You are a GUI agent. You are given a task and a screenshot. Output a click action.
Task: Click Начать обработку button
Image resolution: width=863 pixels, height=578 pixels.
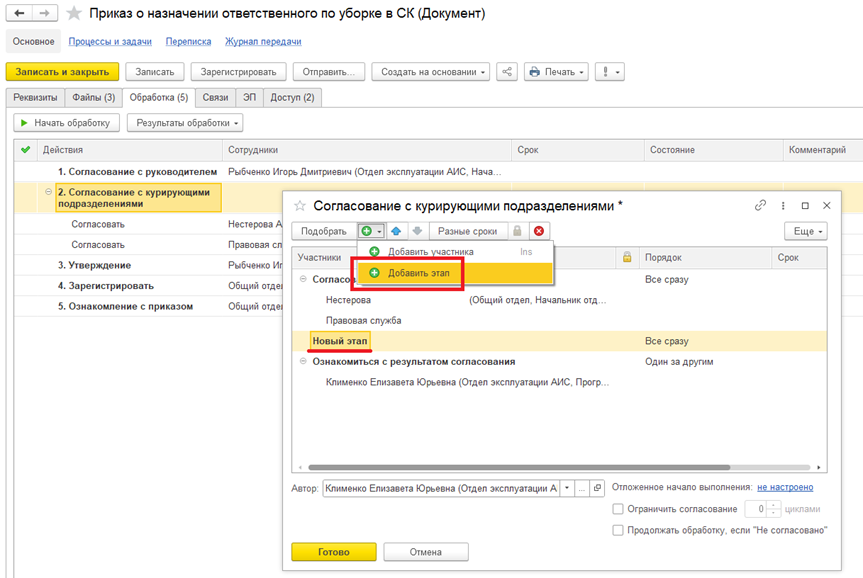(66, 123)
